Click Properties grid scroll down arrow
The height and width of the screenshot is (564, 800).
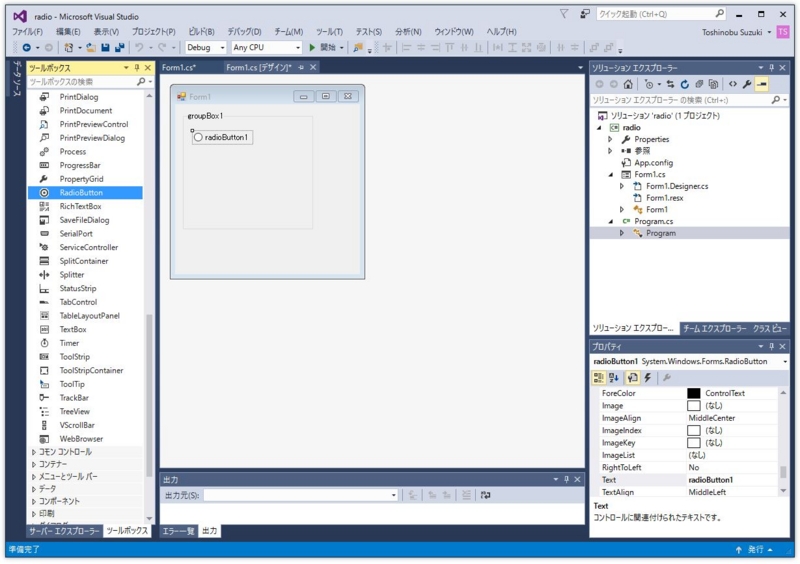783,492
